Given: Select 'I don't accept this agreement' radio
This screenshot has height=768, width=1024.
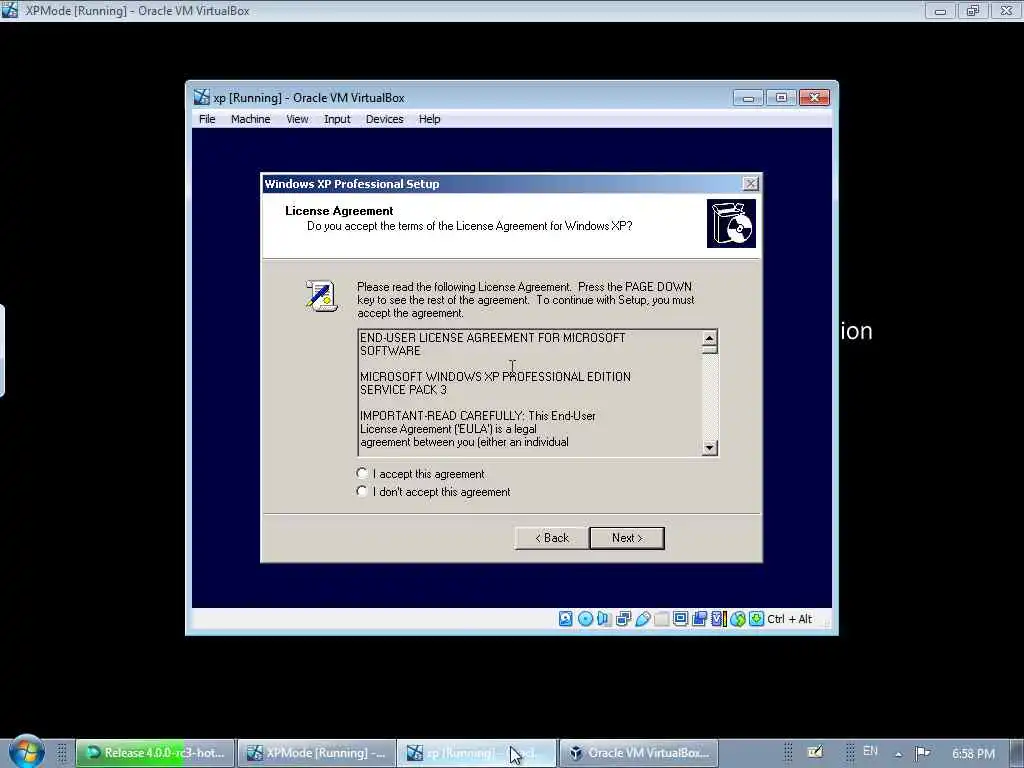Looking at the screenshot, I should 362,491.
